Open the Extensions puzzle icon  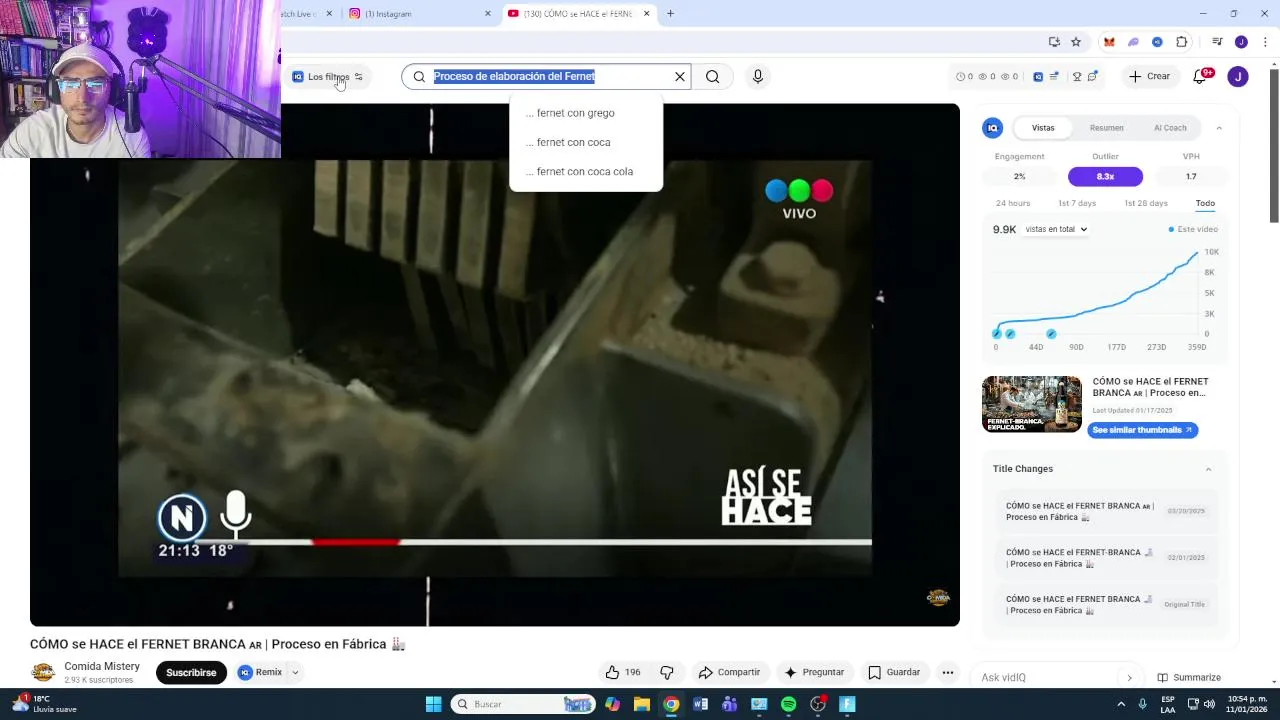[x=1182, y=42]
